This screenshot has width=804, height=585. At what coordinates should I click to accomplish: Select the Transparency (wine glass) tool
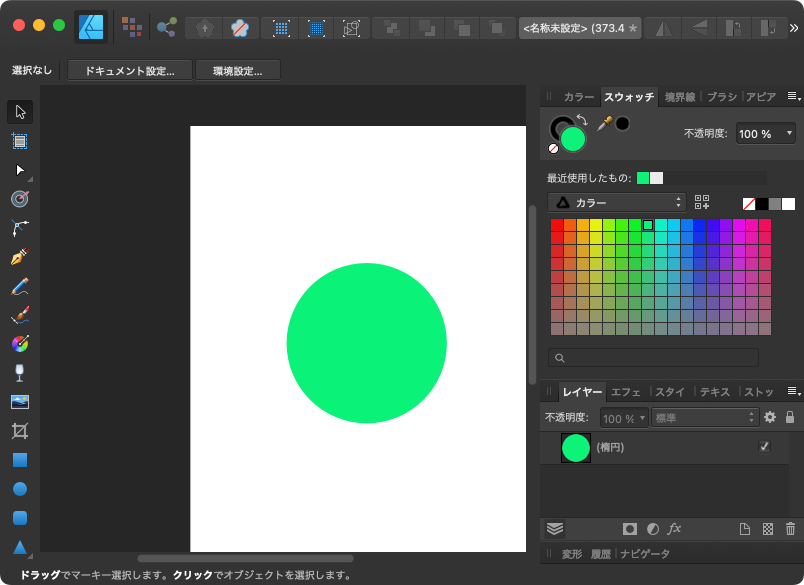click(20, 373)
